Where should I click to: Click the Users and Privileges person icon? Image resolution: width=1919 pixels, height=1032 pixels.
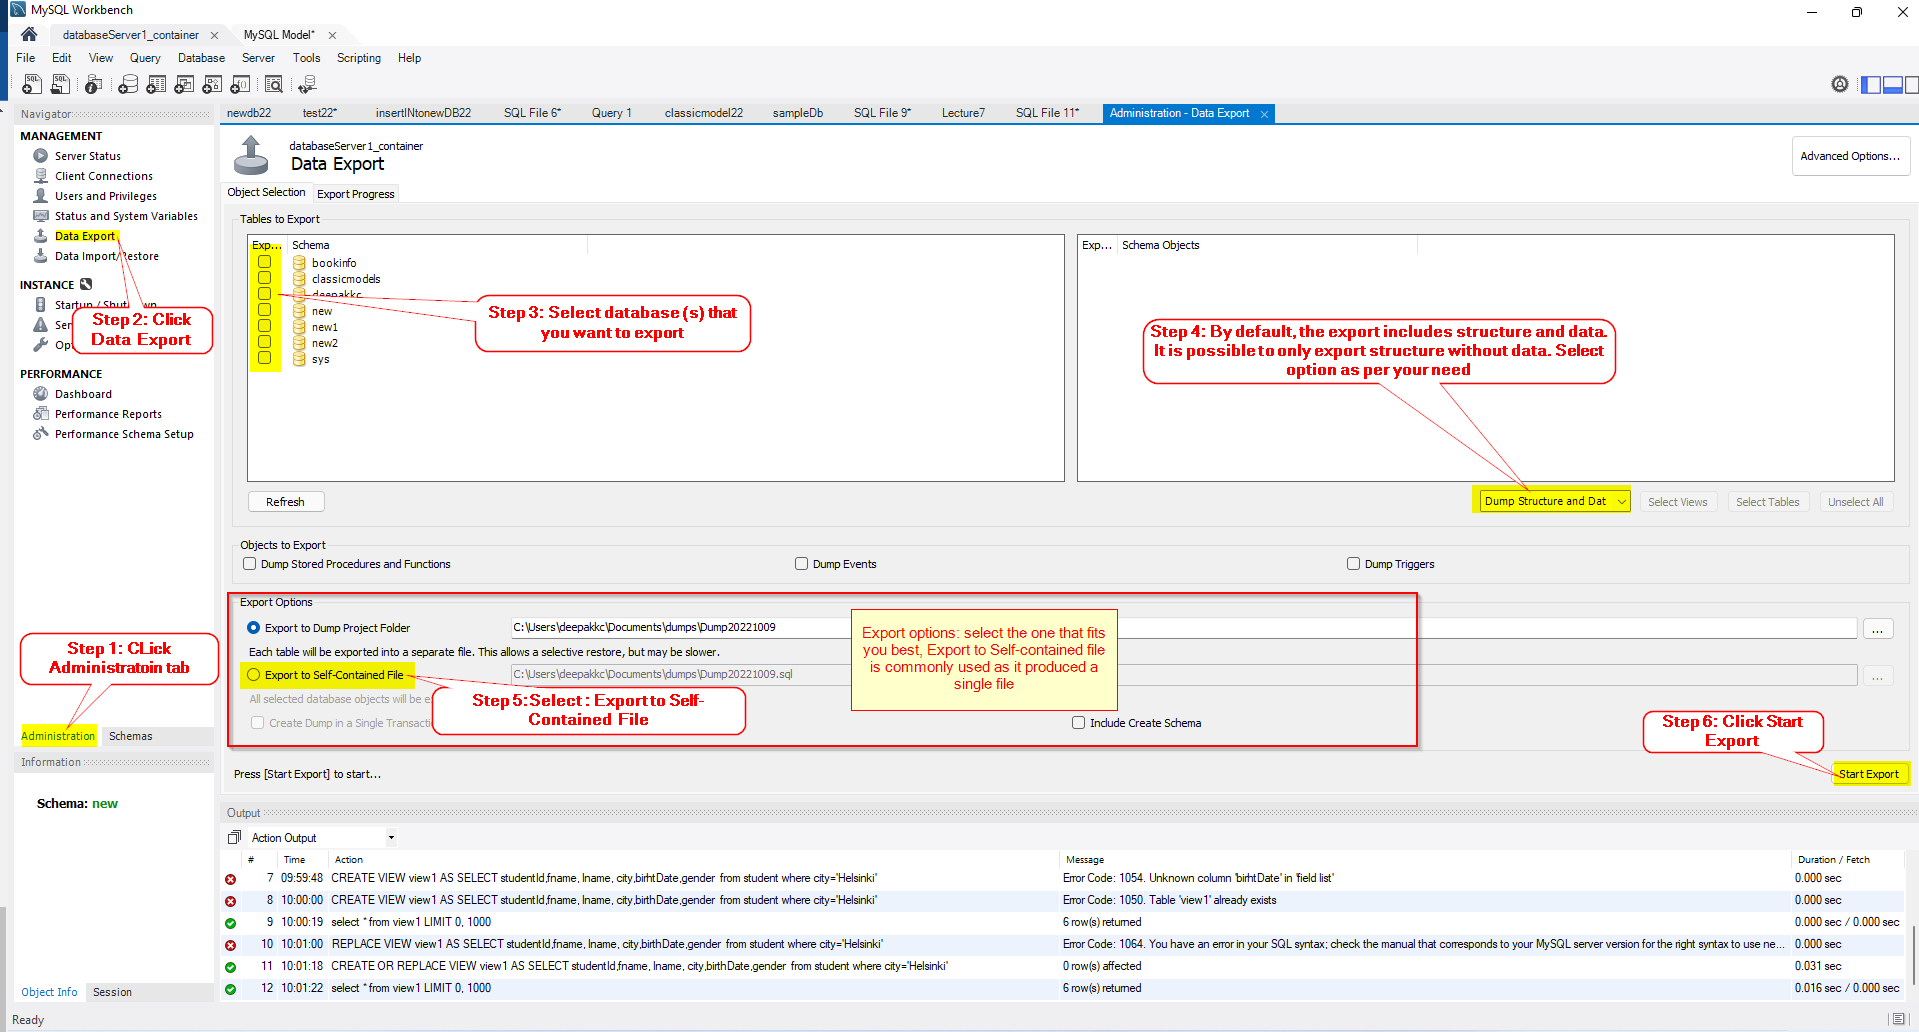pos(41,196)
